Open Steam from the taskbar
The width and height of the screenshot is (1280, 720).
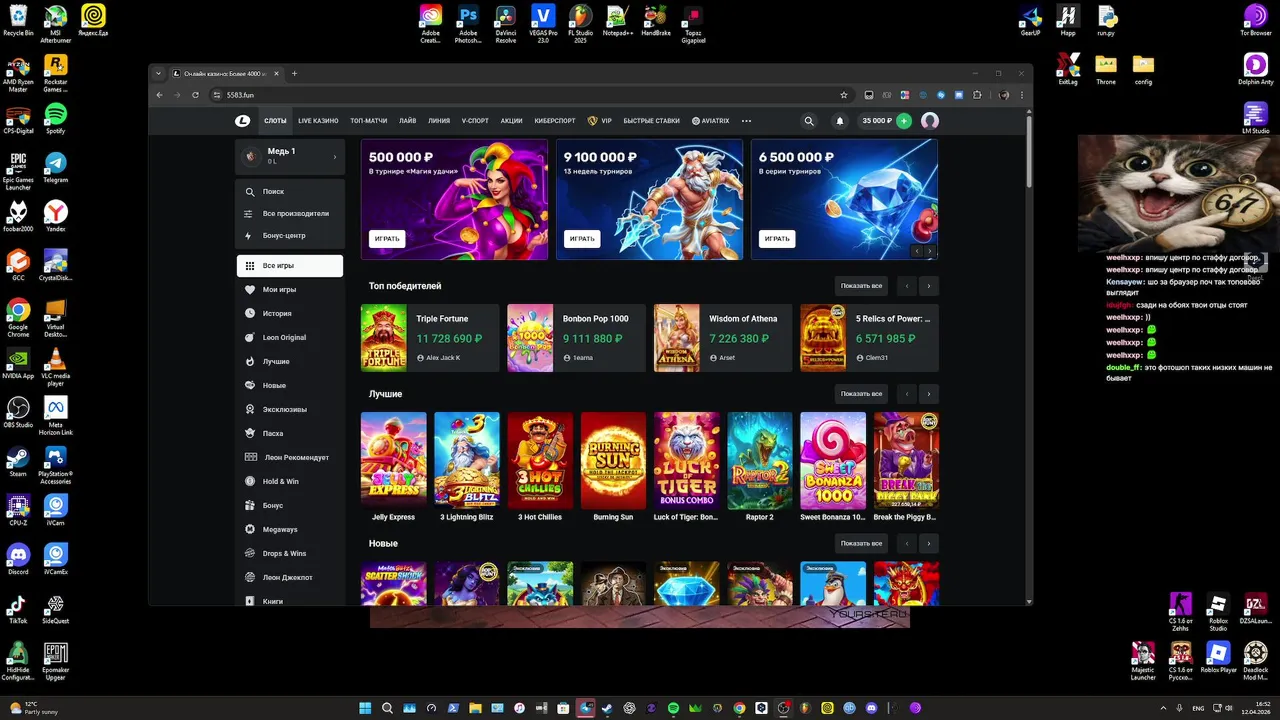click(607, 708)
